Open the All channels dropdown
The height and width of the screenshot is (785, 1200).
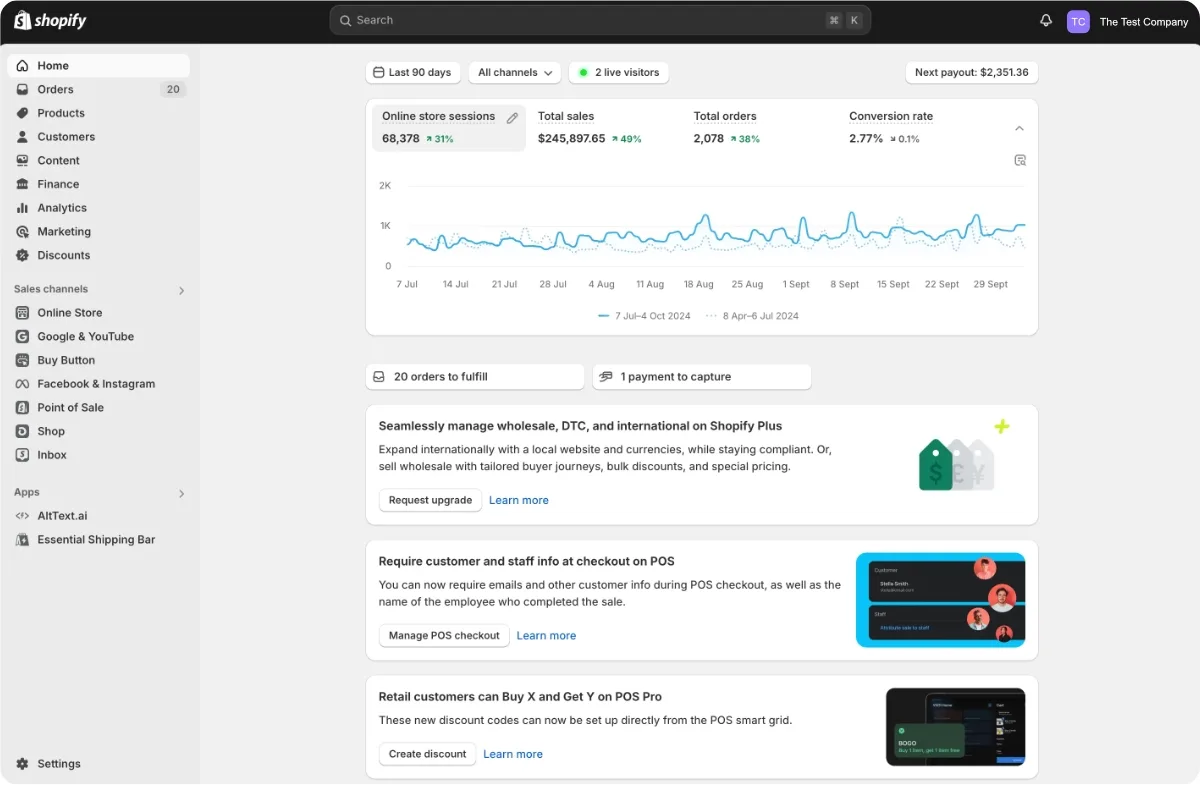coord(514,72)
